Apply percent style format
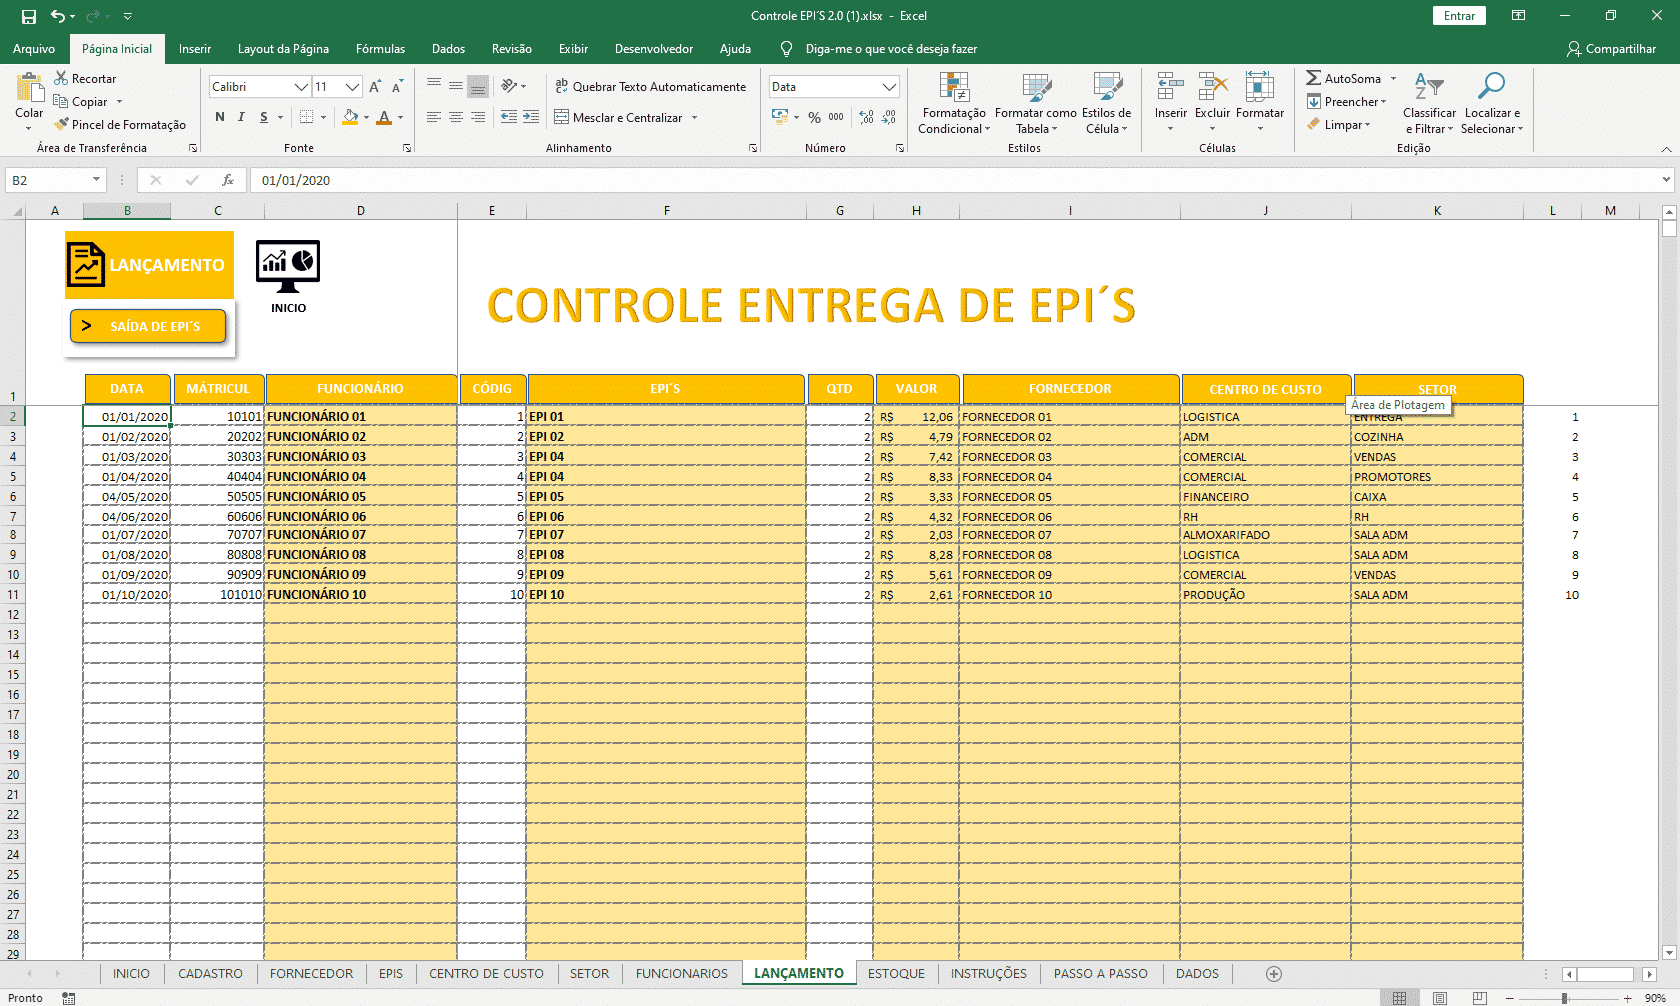This screenshot has width=1680, height=1006. coord(814,117)
